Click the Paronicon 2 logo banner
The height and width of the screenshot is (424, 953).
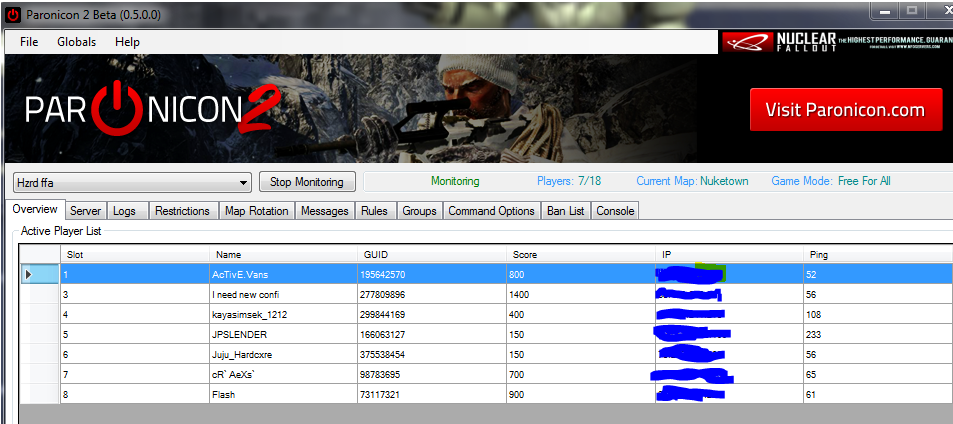(x=152, y=109)
